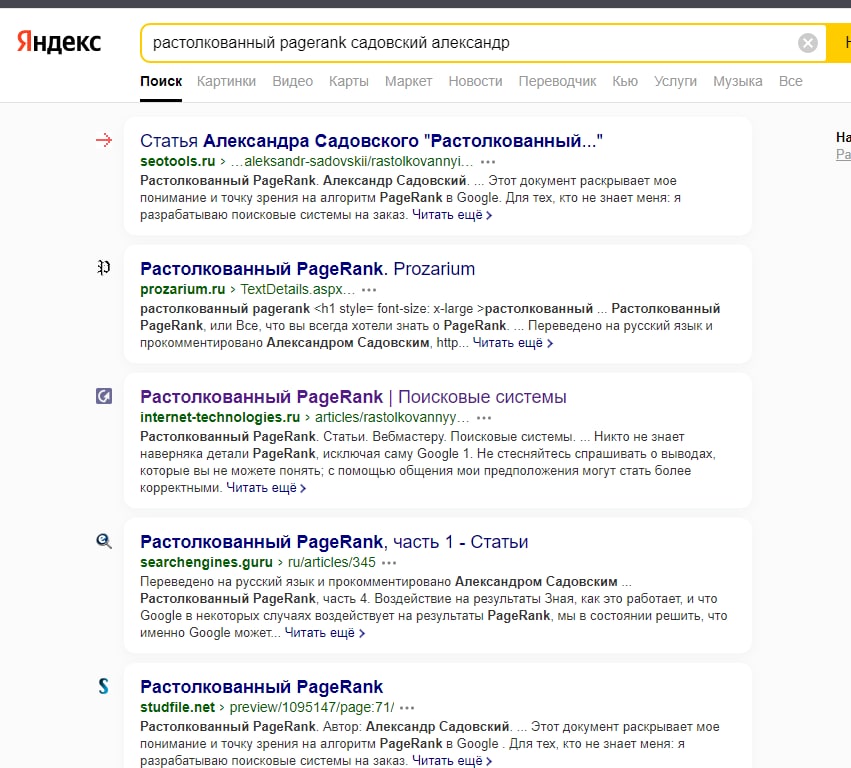Select the Переводчик tab
This screenshot has height=768, width=851.
click(557, 81)
